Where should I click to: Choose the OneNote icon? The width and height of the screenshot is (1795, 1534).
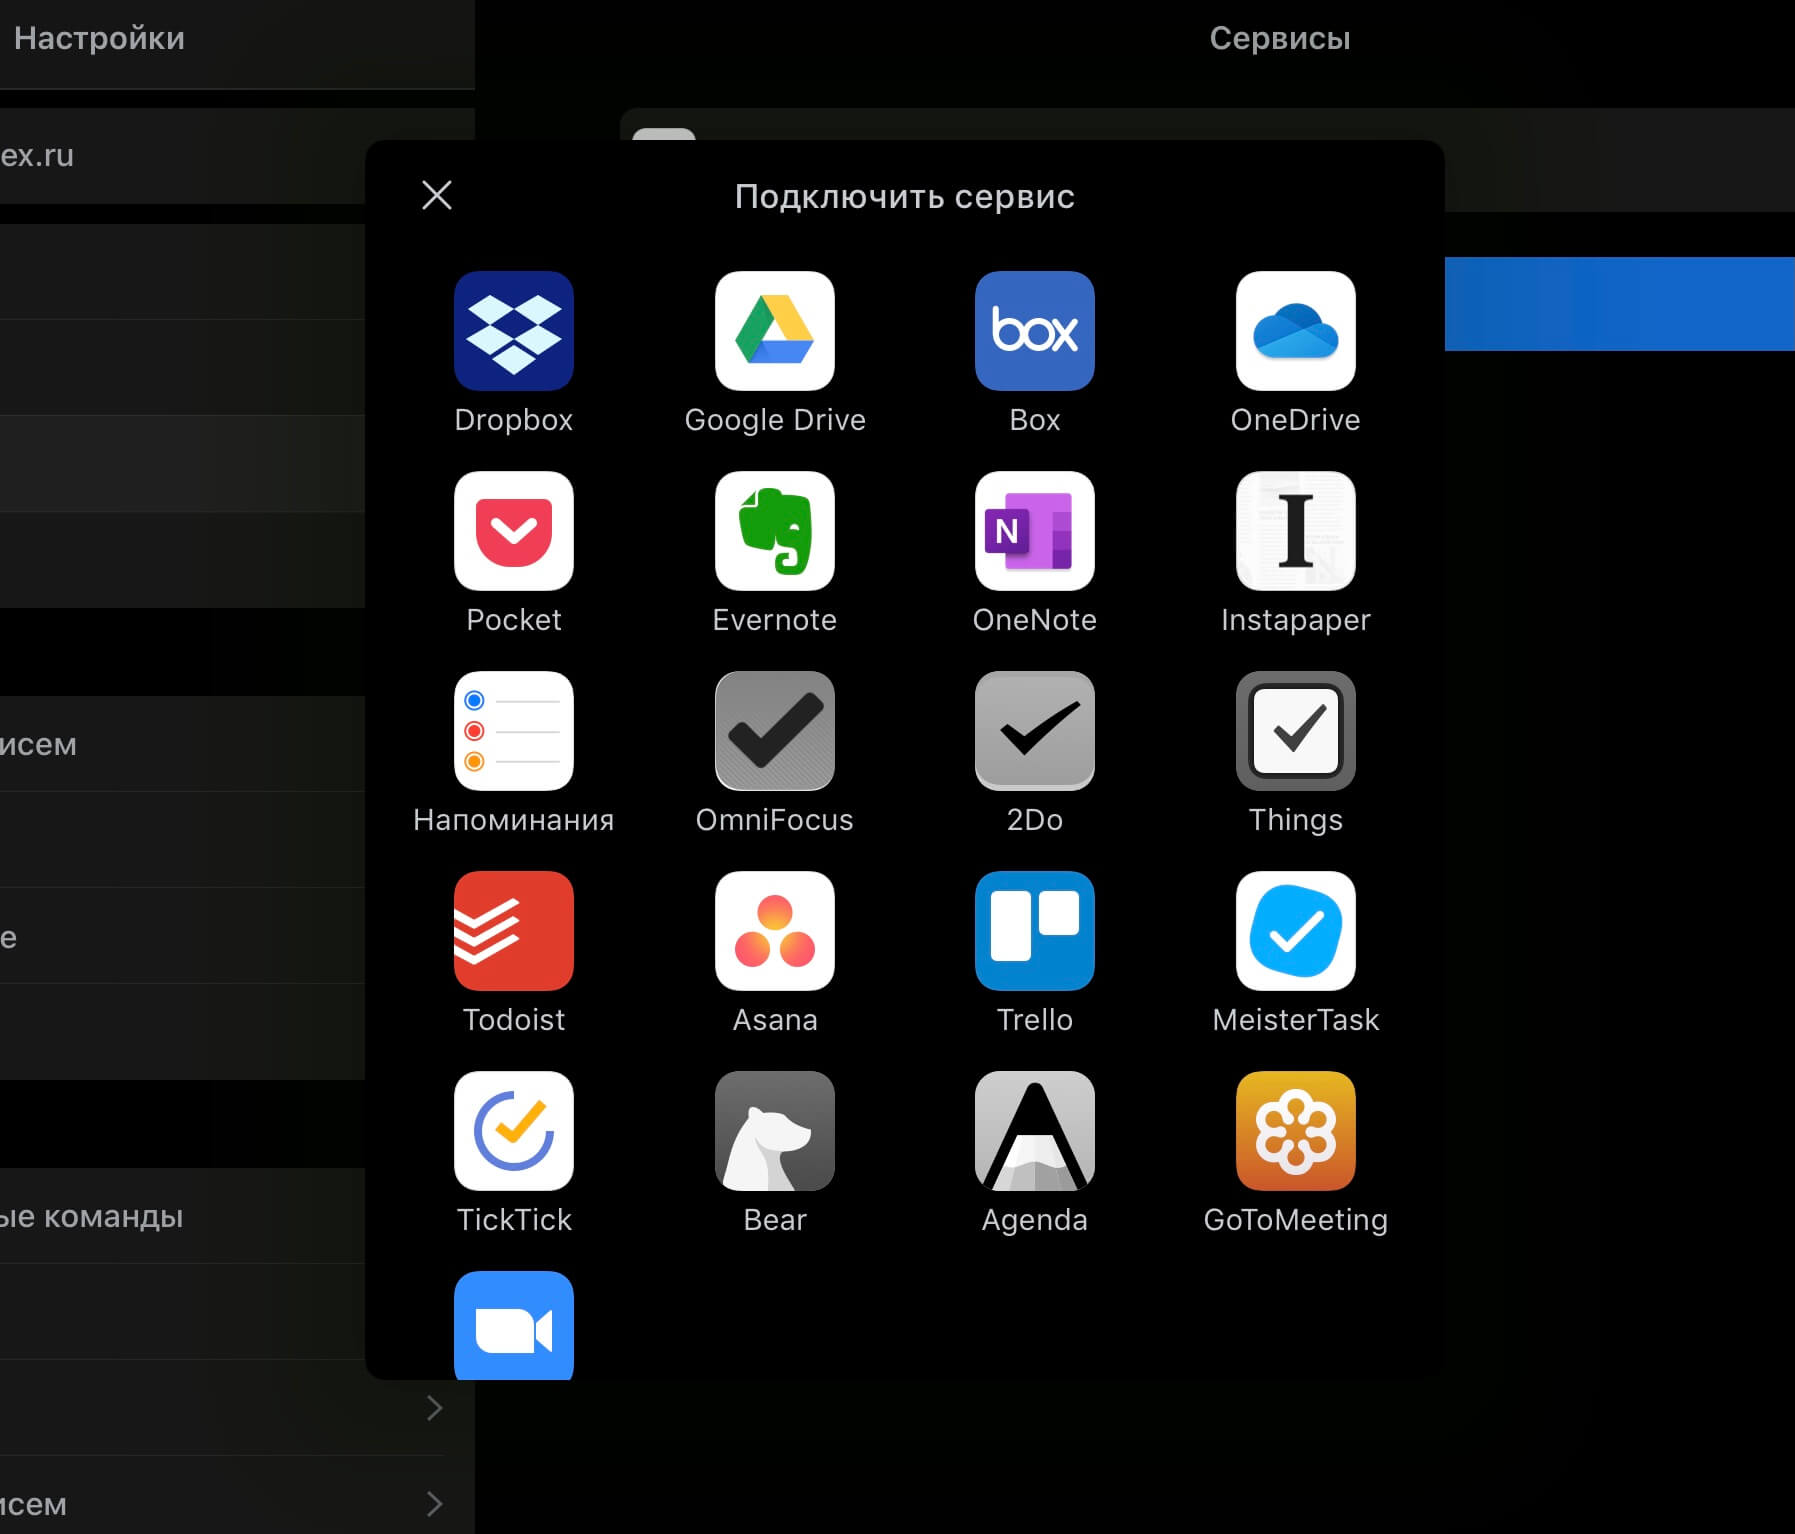point(1035,531)
